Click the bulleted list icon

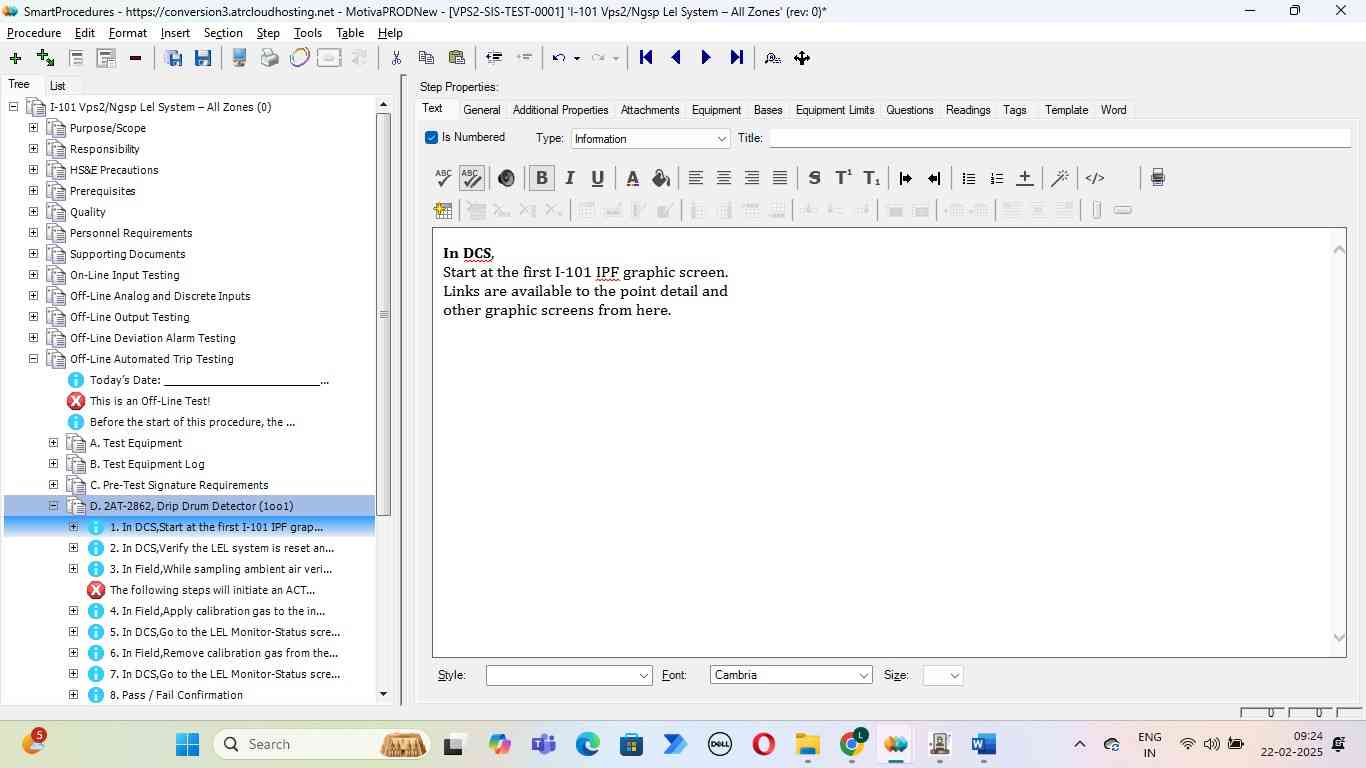coord(968,178)
